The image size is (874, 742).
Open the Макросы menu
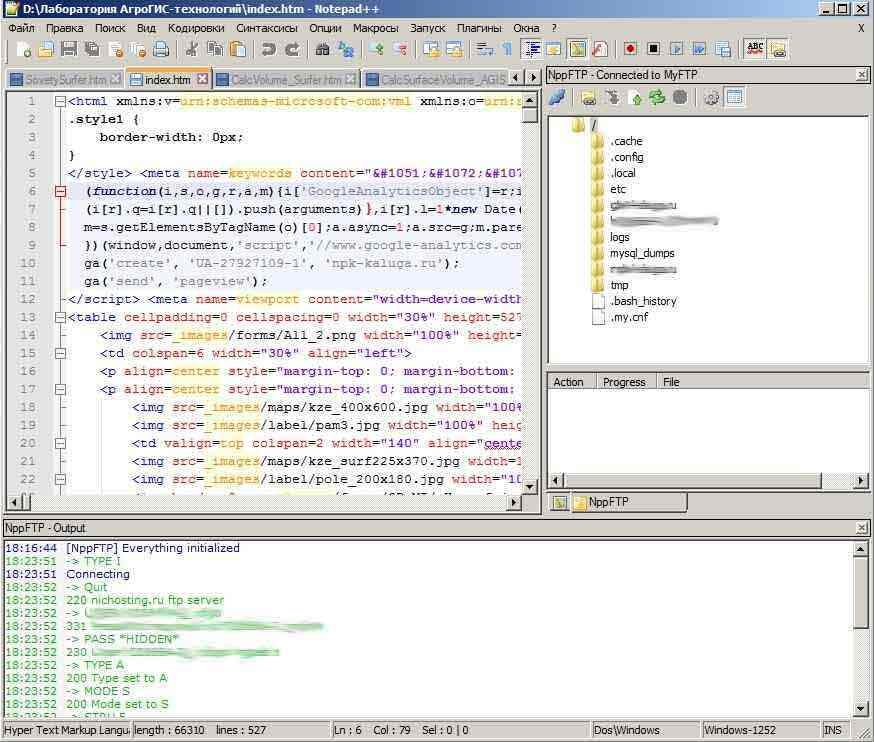pos(376,28)
